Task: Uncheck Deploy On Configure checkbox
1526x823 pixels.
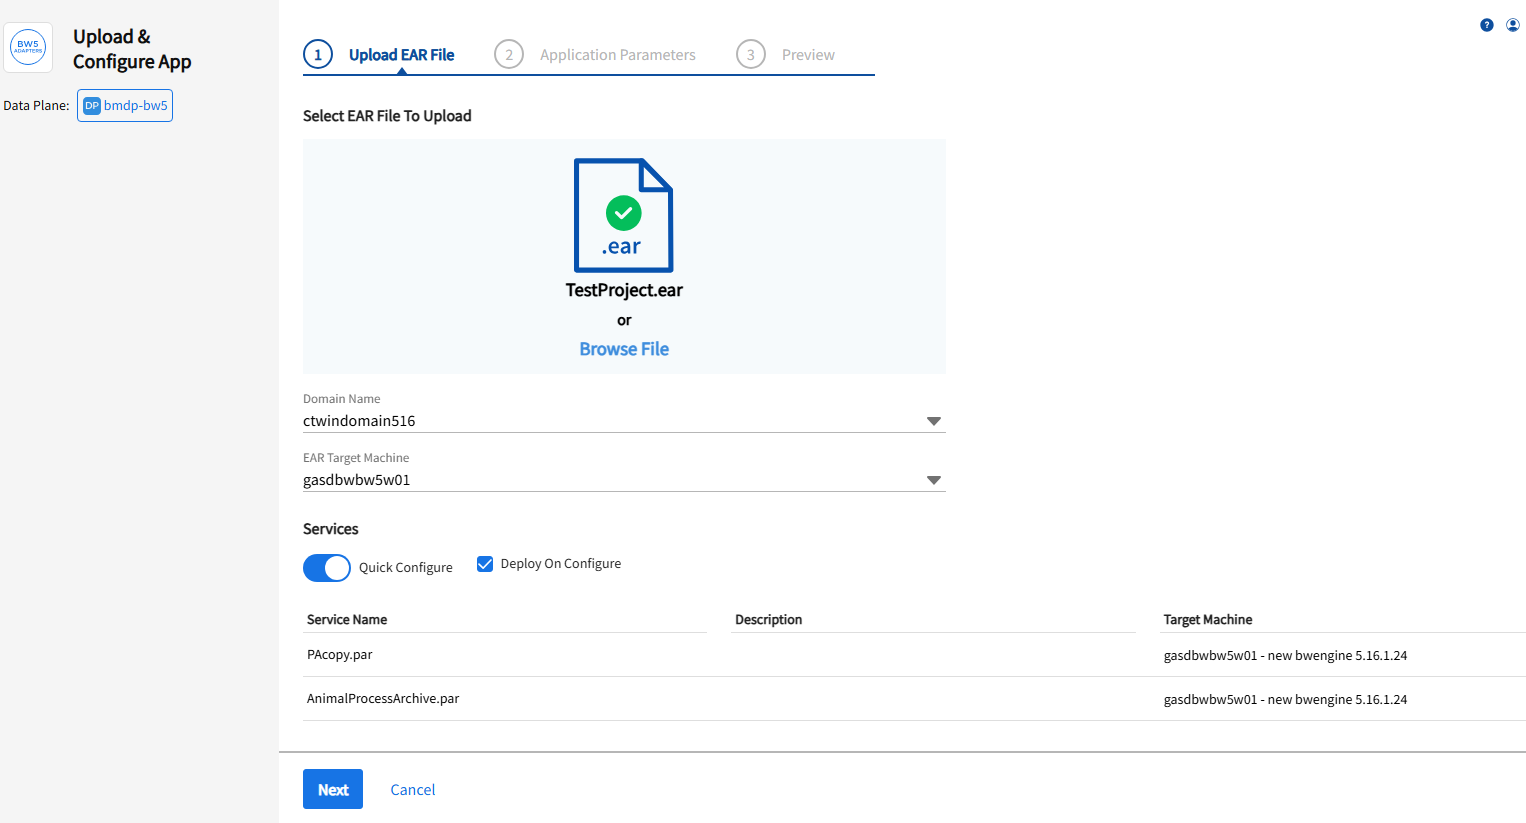Action: [x=485, y=564]
